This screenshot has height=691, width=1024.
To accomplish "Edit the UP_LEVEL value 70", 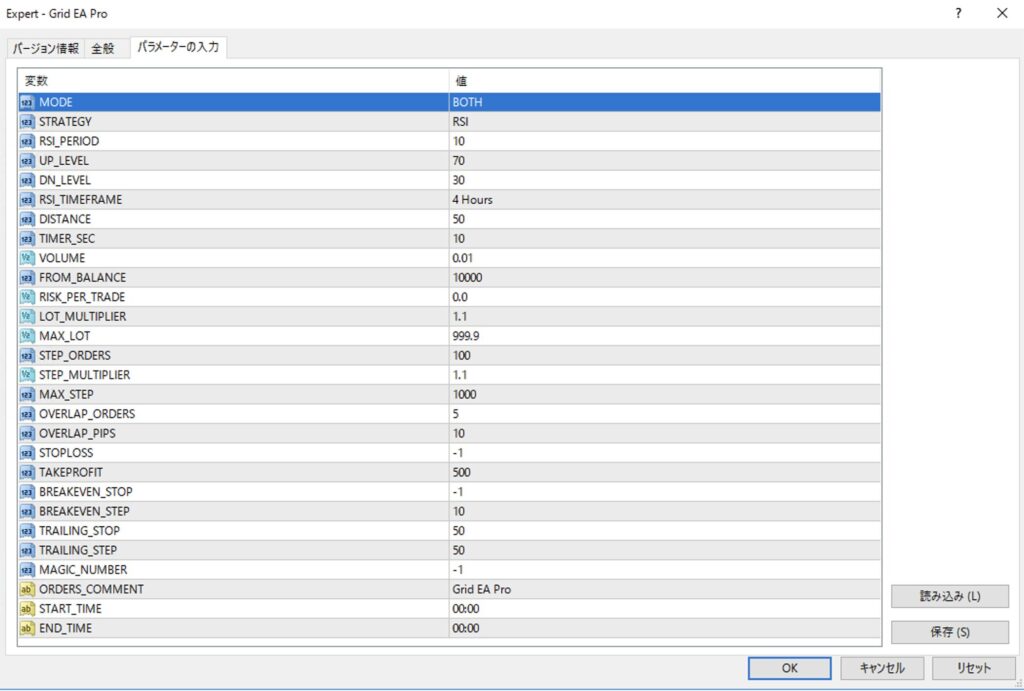I will (x=665, y=161).
